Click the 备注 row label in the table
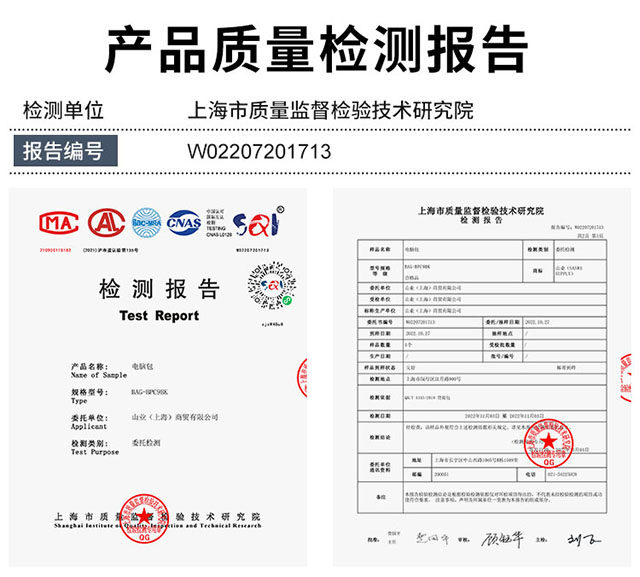Screen dimensions: 640x577 pyautogui.click(x=380, y=497)
